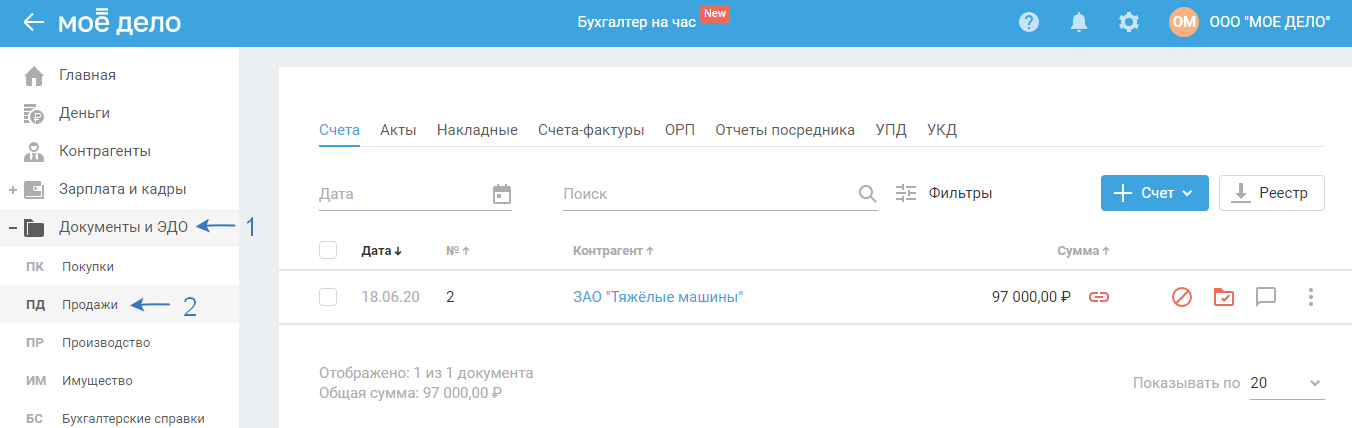Click the red cancel circle icon in the row
Viewport: 1352px width, 428px height.
[1182, 297]
